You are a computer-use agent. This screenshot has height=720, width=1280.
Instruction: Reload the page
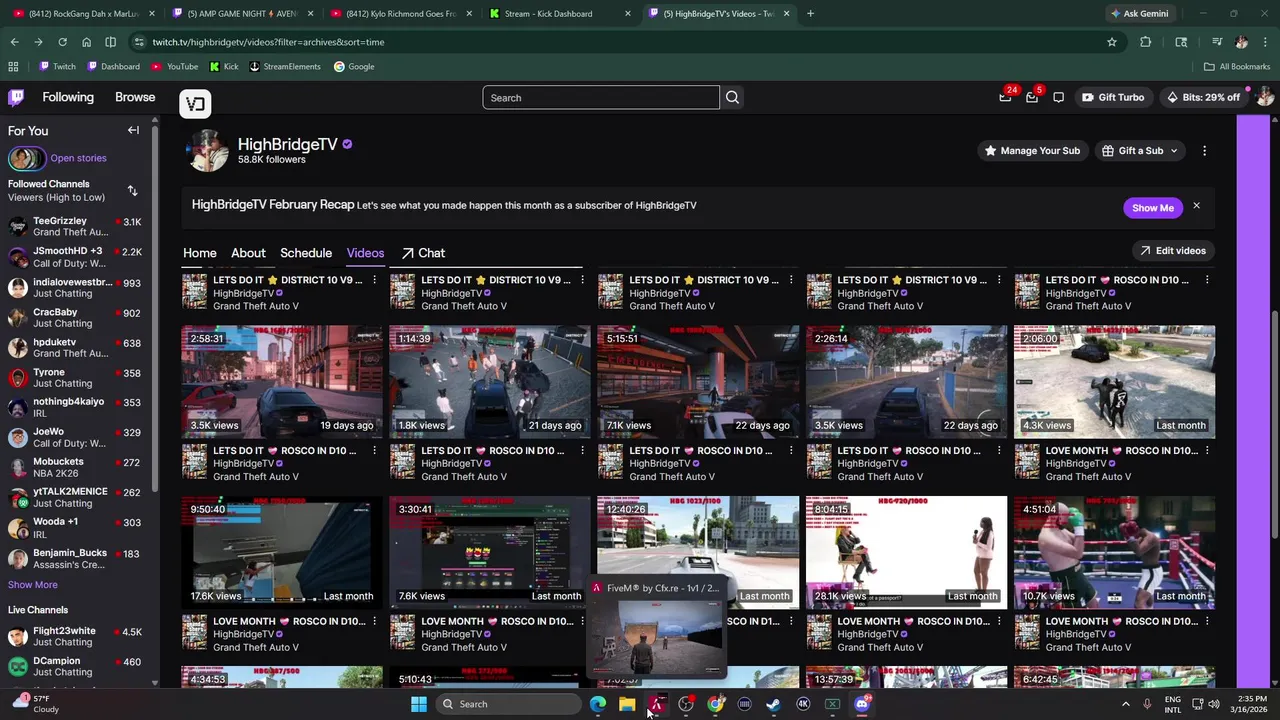[x=62, y=42]
